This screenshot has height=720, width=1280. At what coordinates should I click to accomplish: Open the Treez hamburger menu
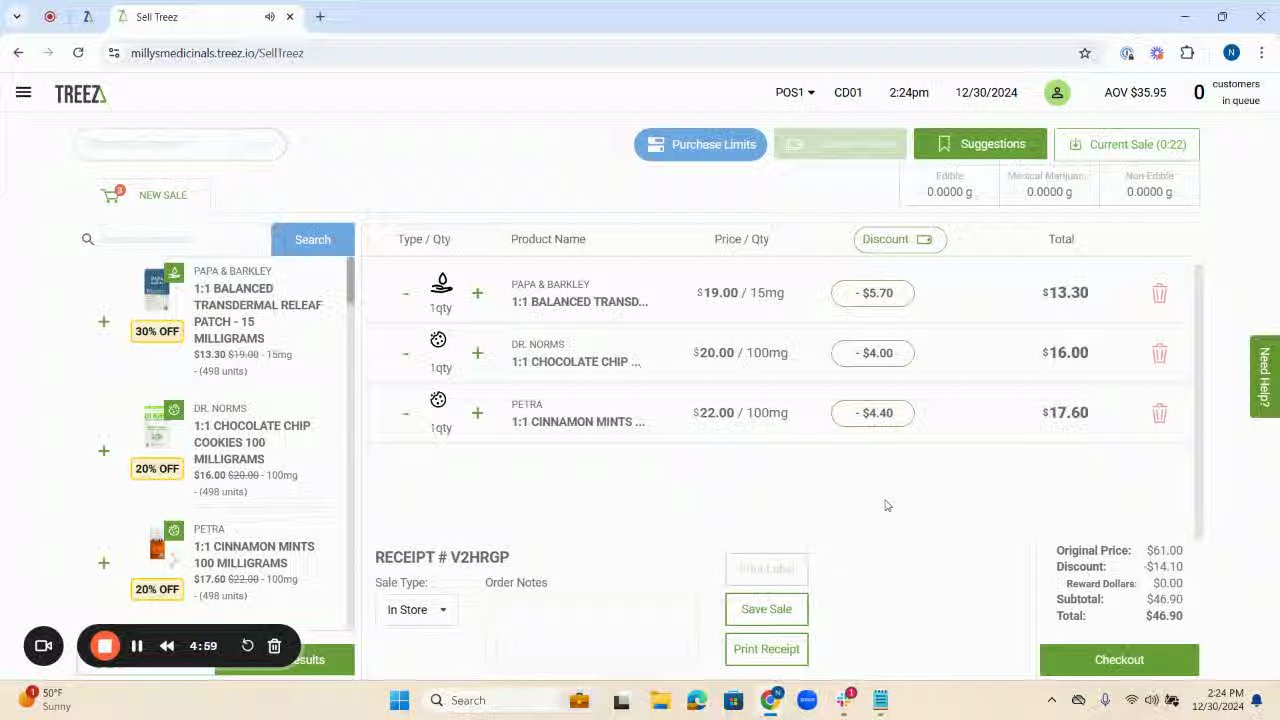(23, 92)
